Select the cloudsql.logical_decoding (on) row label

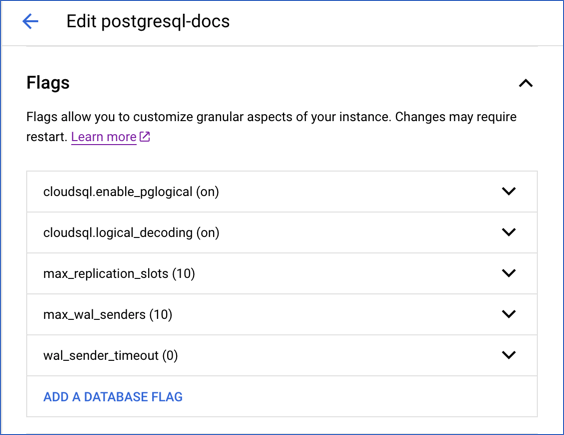point(131,233)
